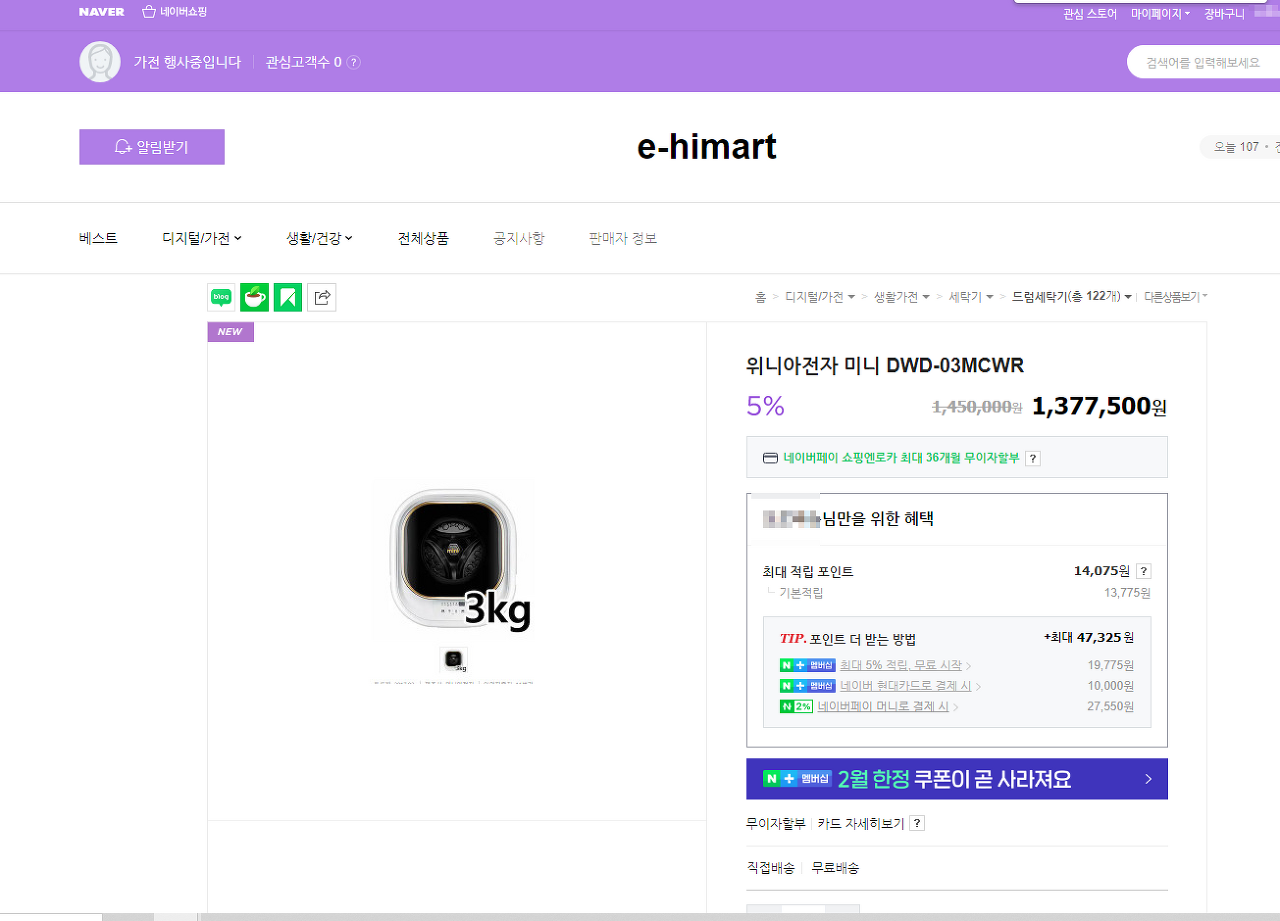Click the store profile avatar
The width and height of the screenshot is (1280, 921).
[x=100, y=62]
